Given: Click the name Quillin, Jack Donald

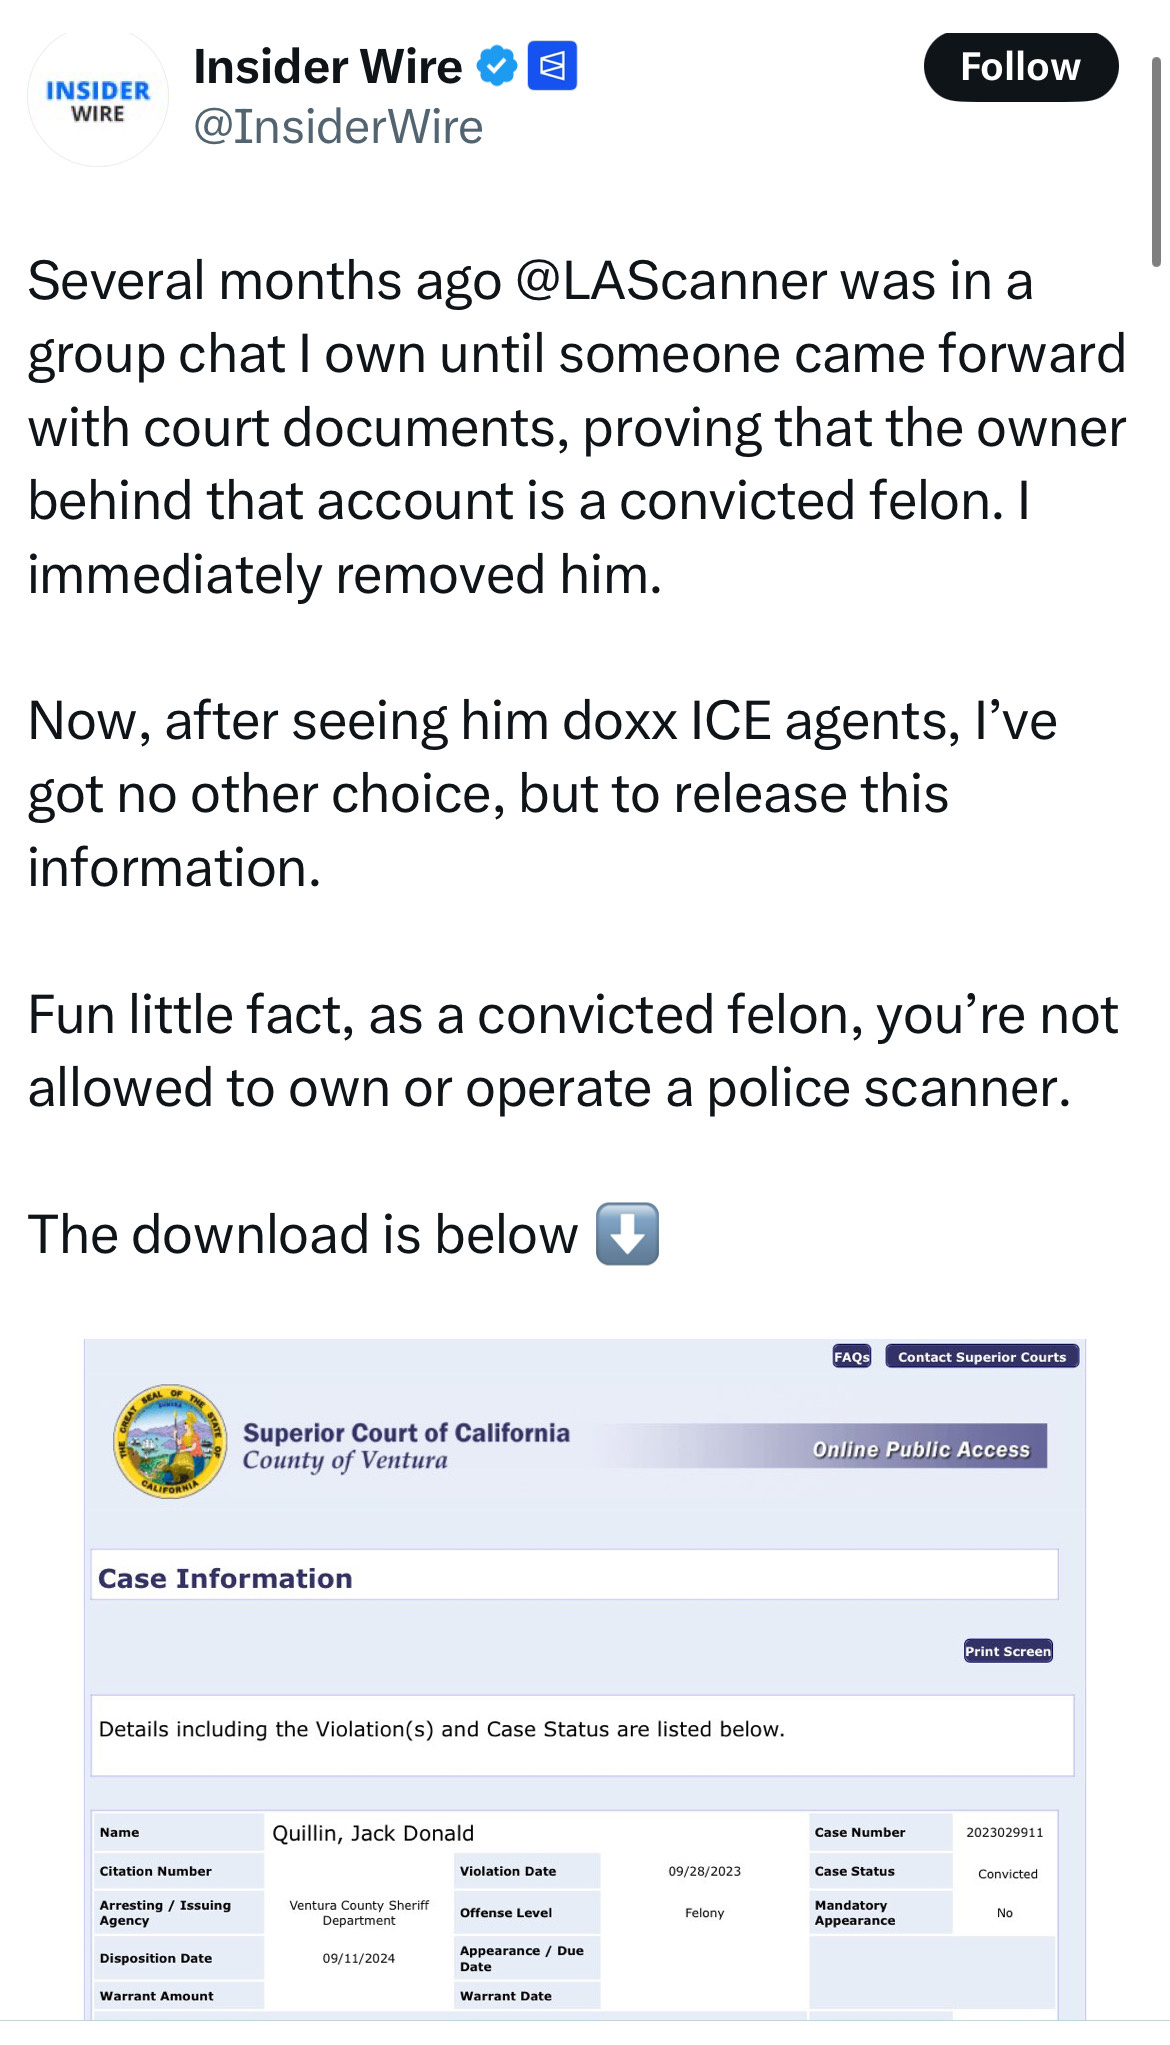Looking at the screenshot, I should tap(373, 1833).
